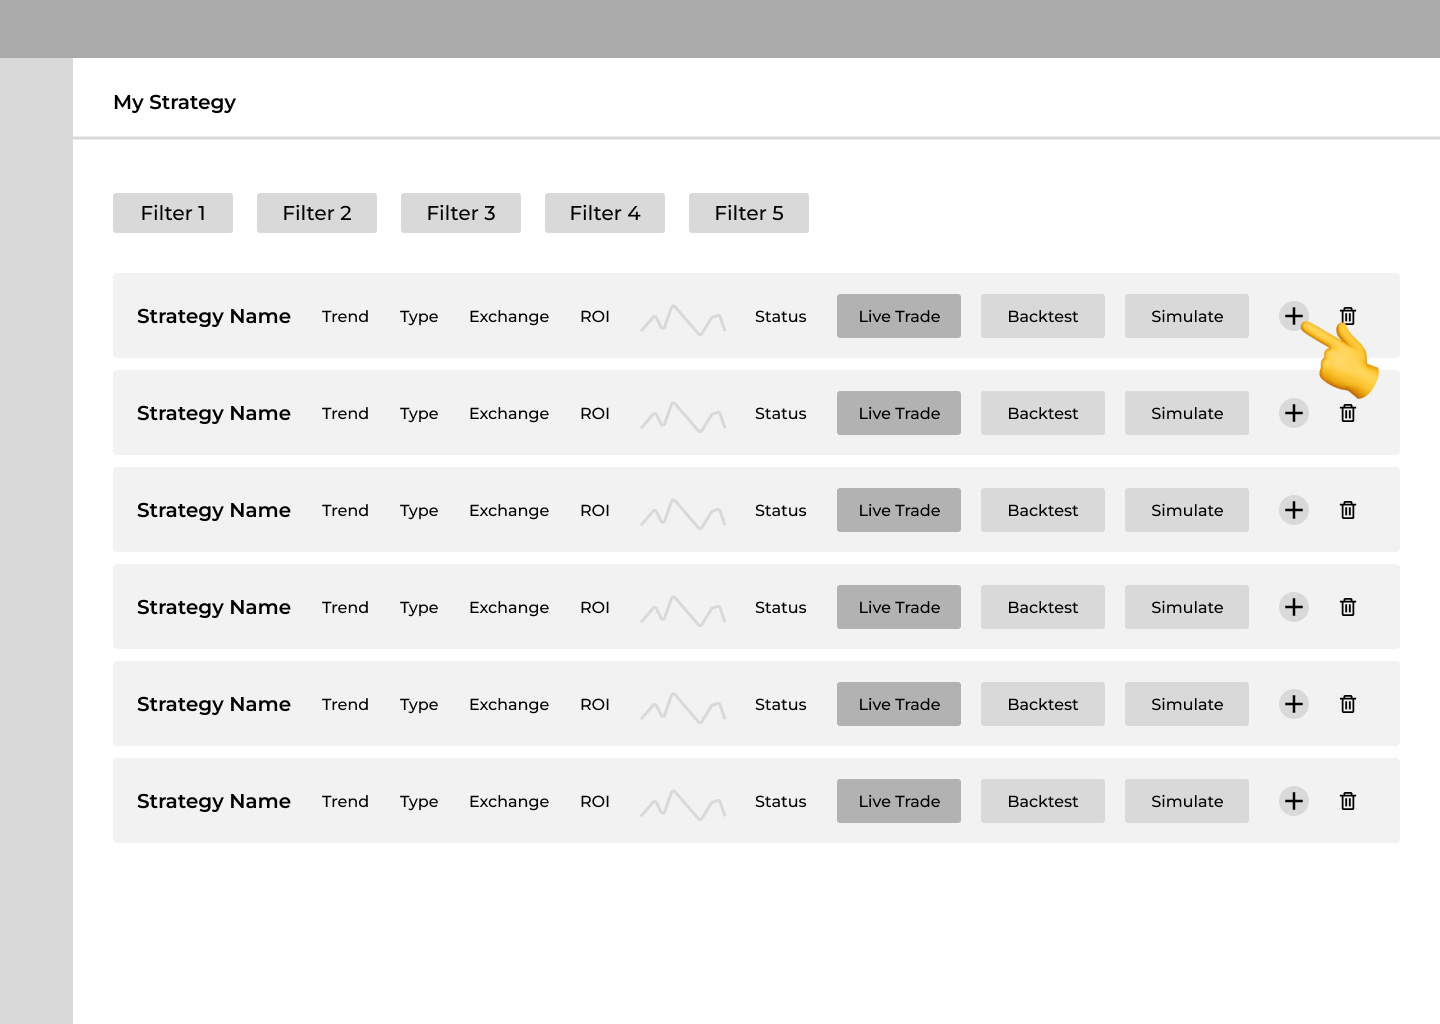
Task: Click Simulate in the sixth strategy row
Action: click(x=1186, y=801)
